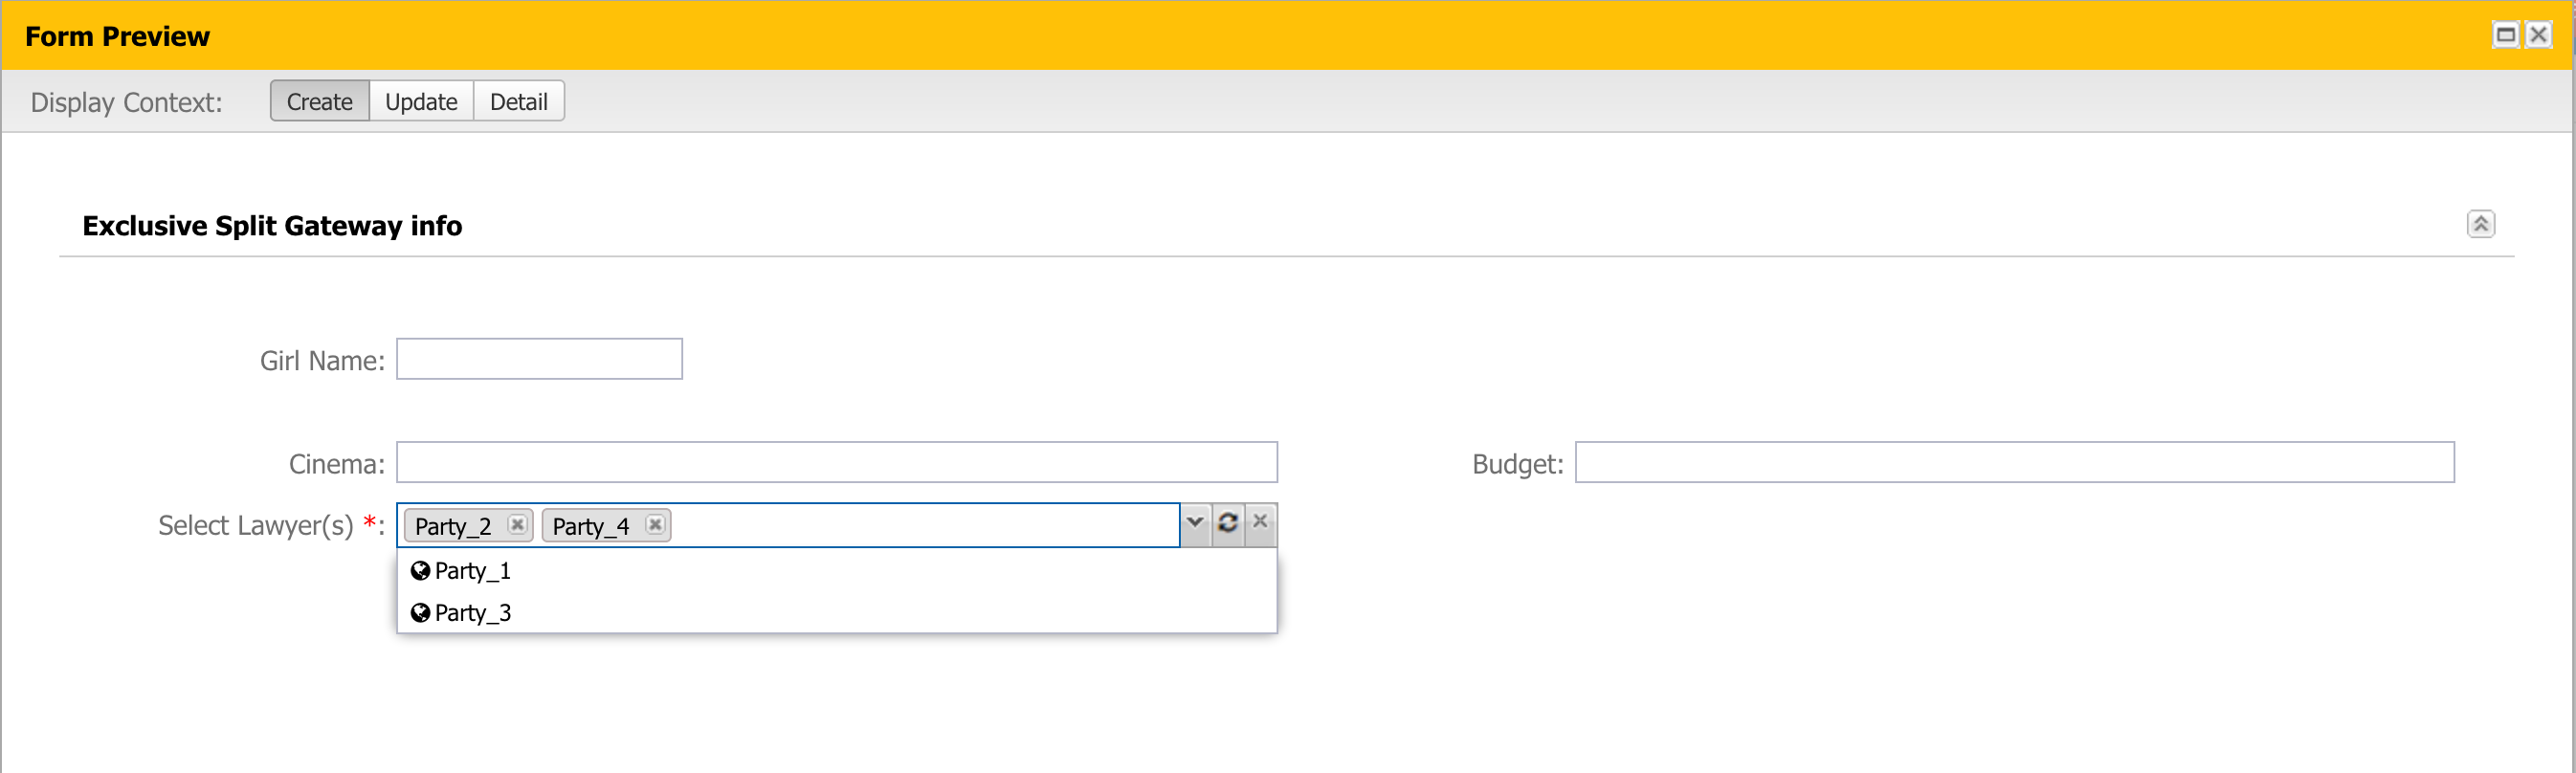The image size is (2576, 773).
Task: Maximize the Form Preview window
Action: pyautogui.click(x=2505, y=36)
